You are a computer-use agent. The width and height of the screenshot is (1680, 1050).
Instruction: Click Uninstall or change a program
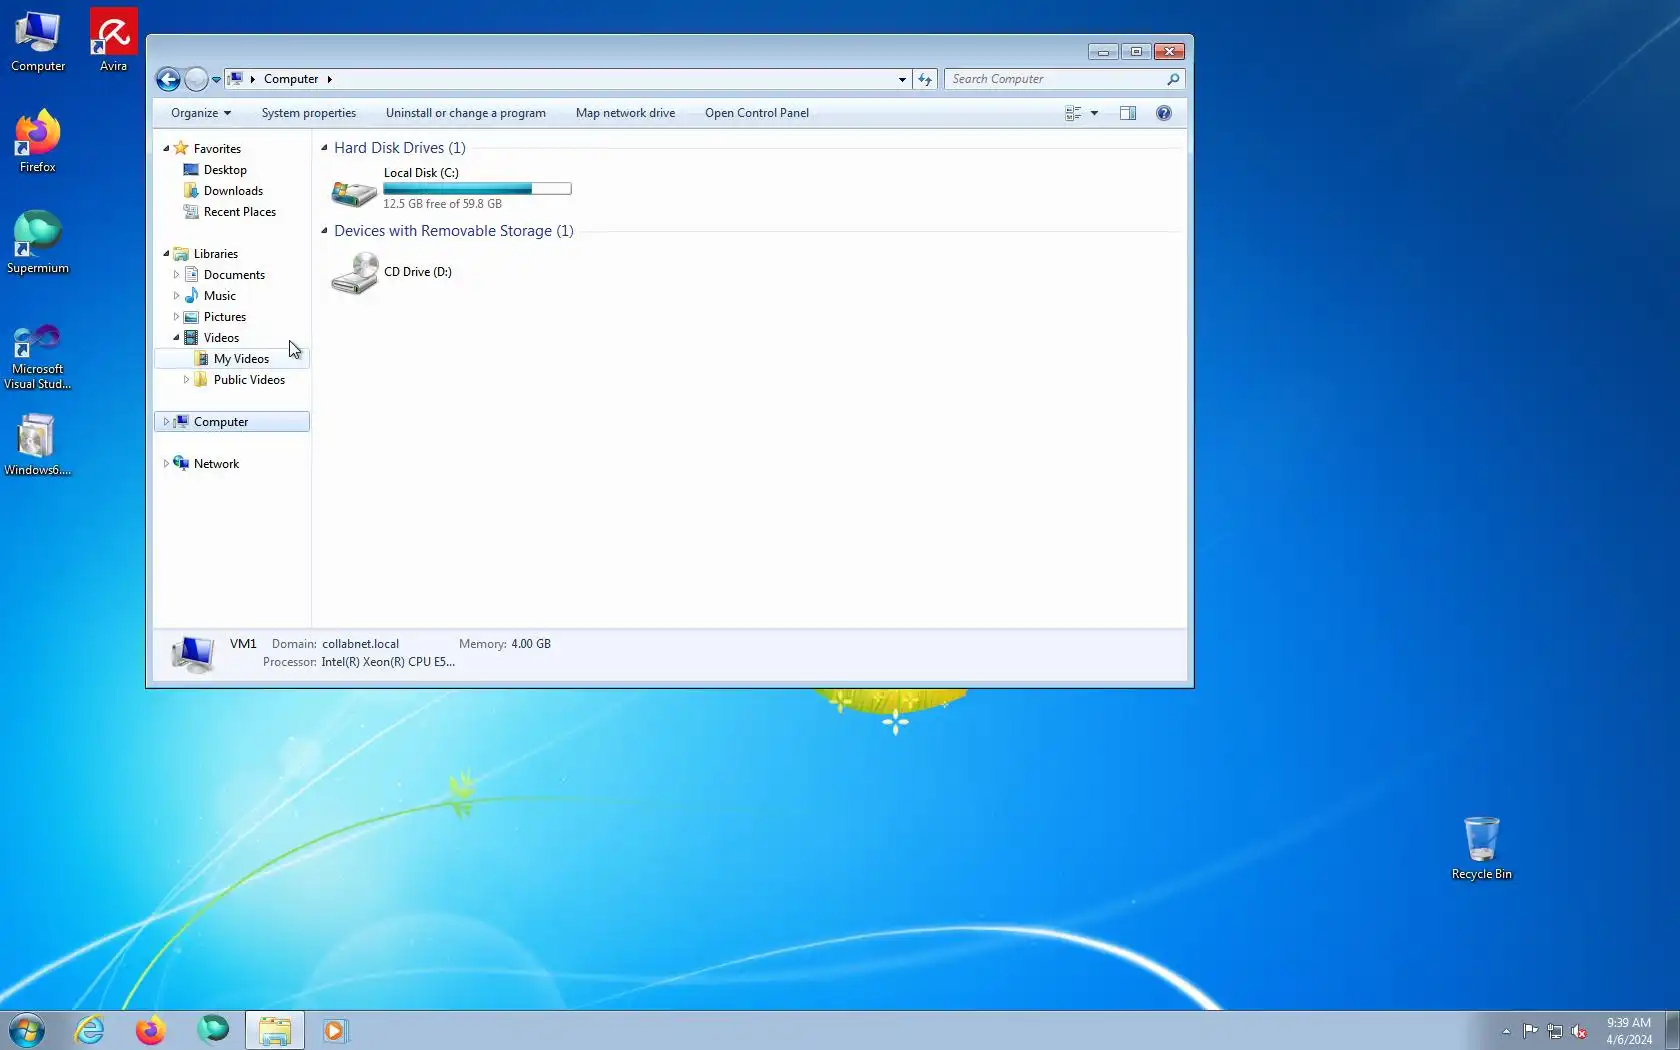[466, 113]
